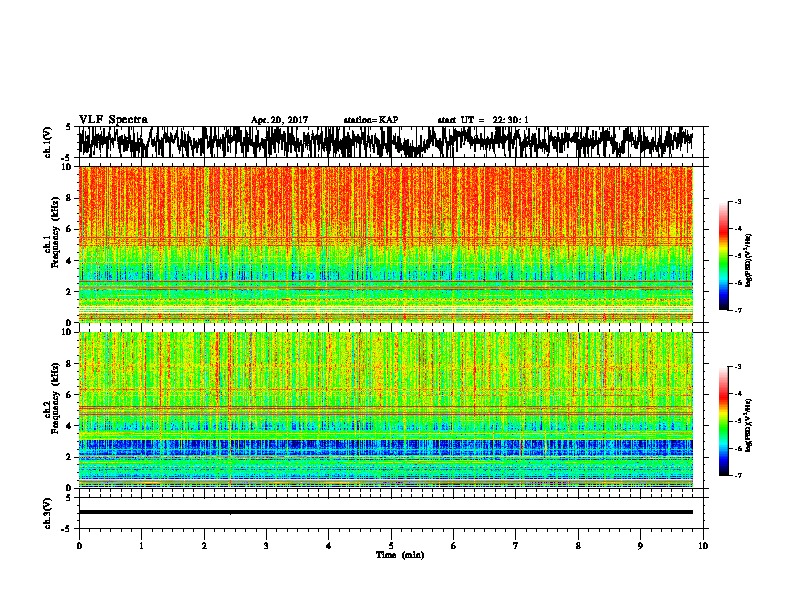Click the time axis tick label '5'

coord(391,546)
